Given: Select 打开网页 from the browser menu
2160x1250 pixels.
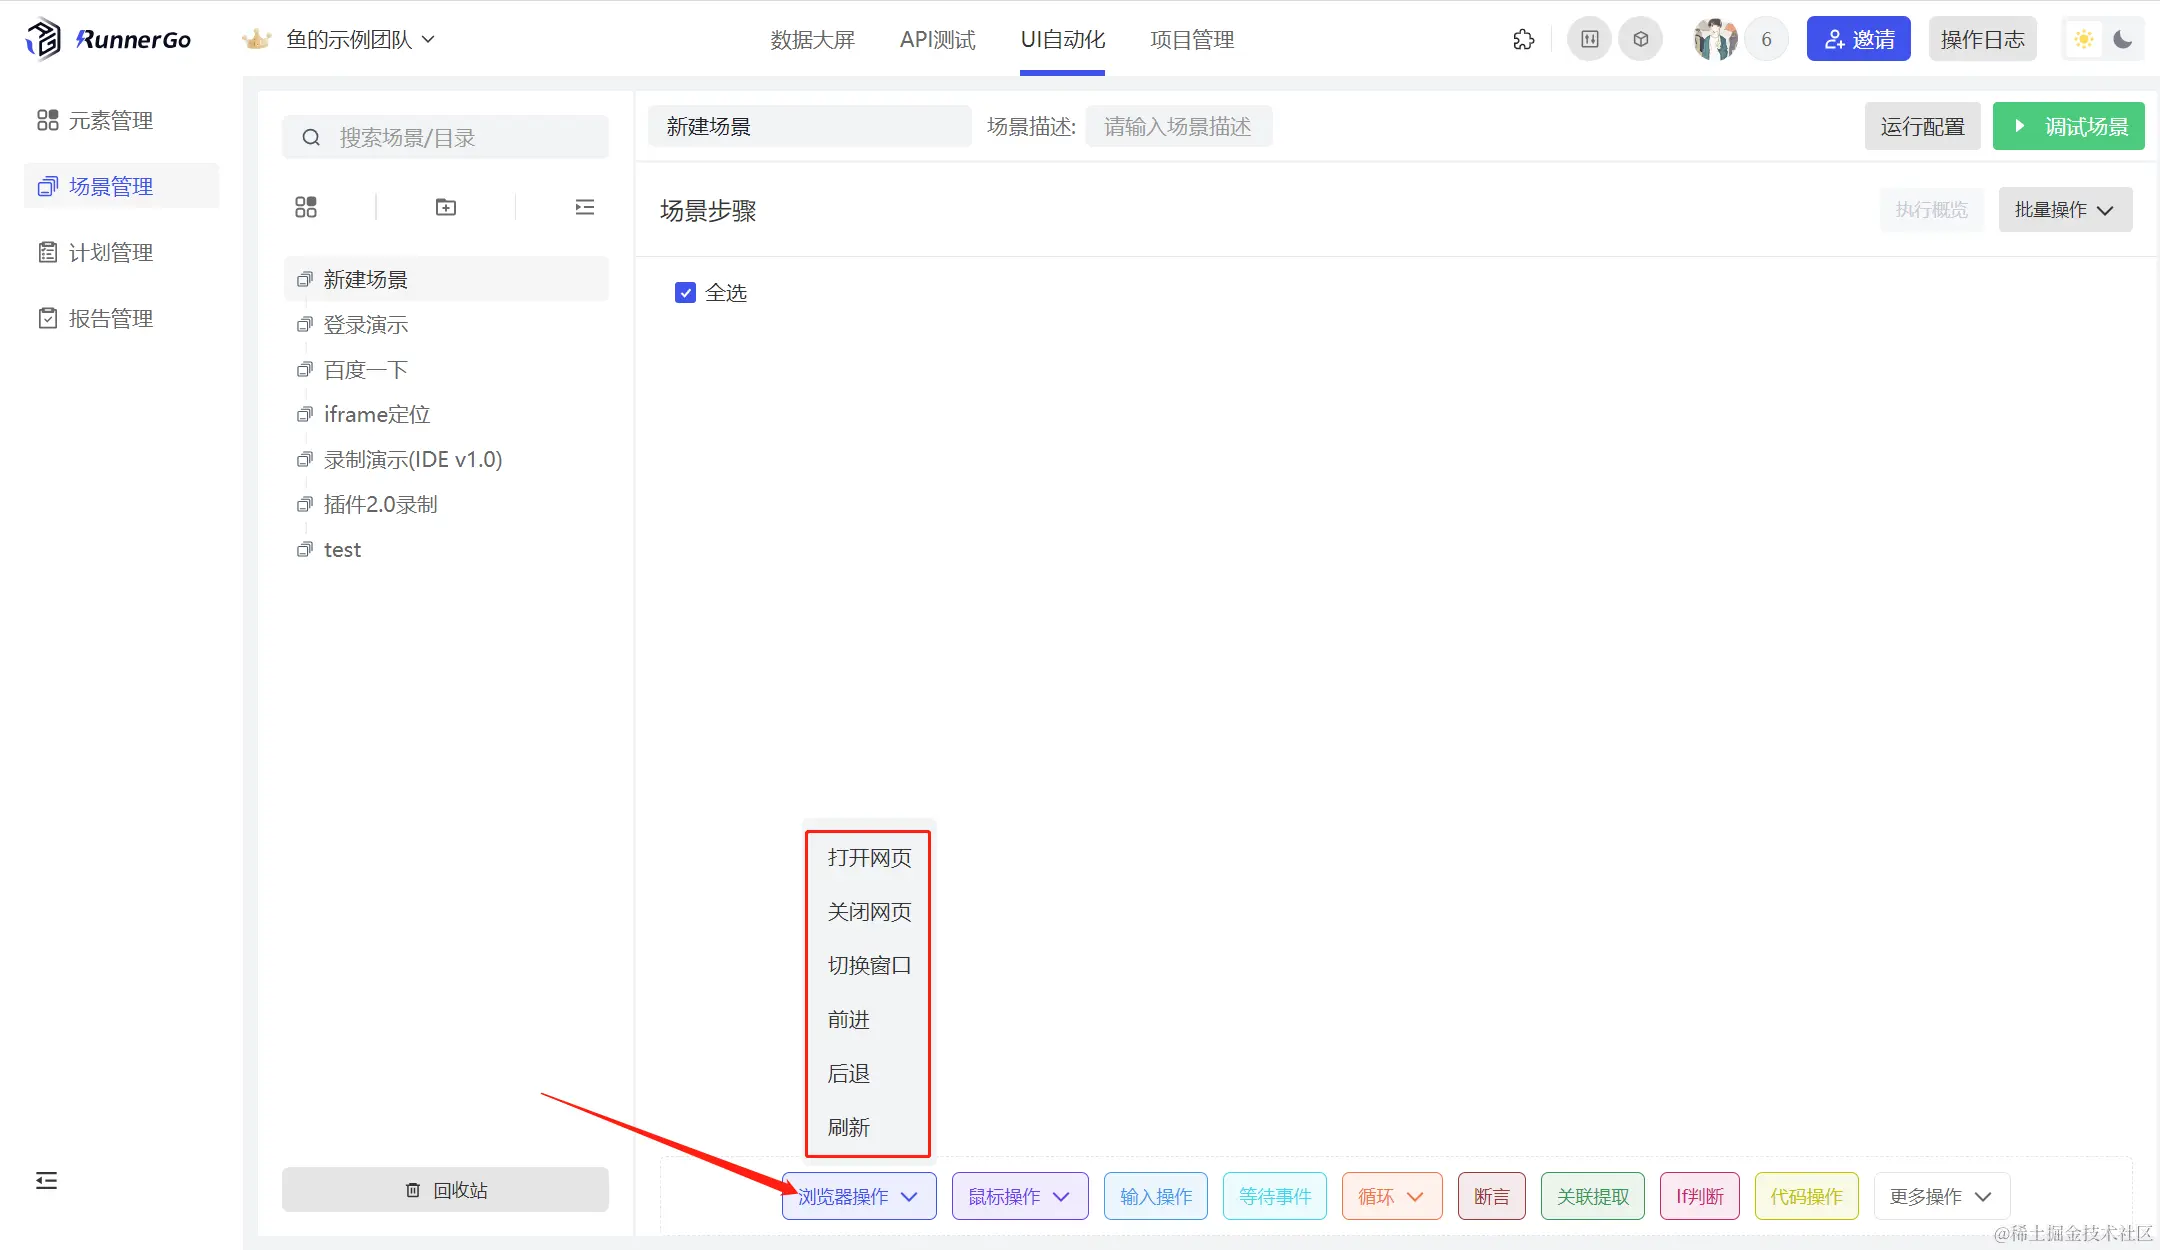Looking at the screenshot, I should 869,858.
